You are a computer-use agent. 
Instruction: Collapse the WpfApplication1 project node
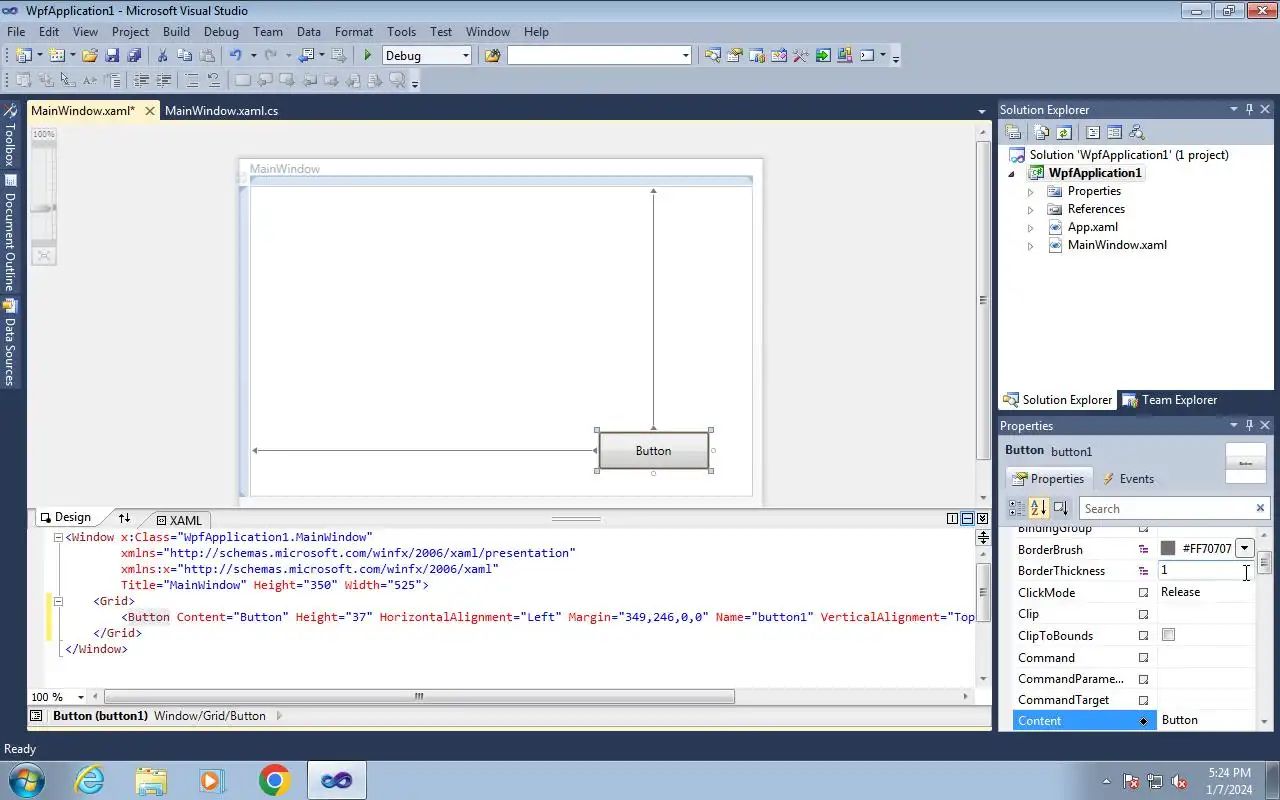point(1012,174)
